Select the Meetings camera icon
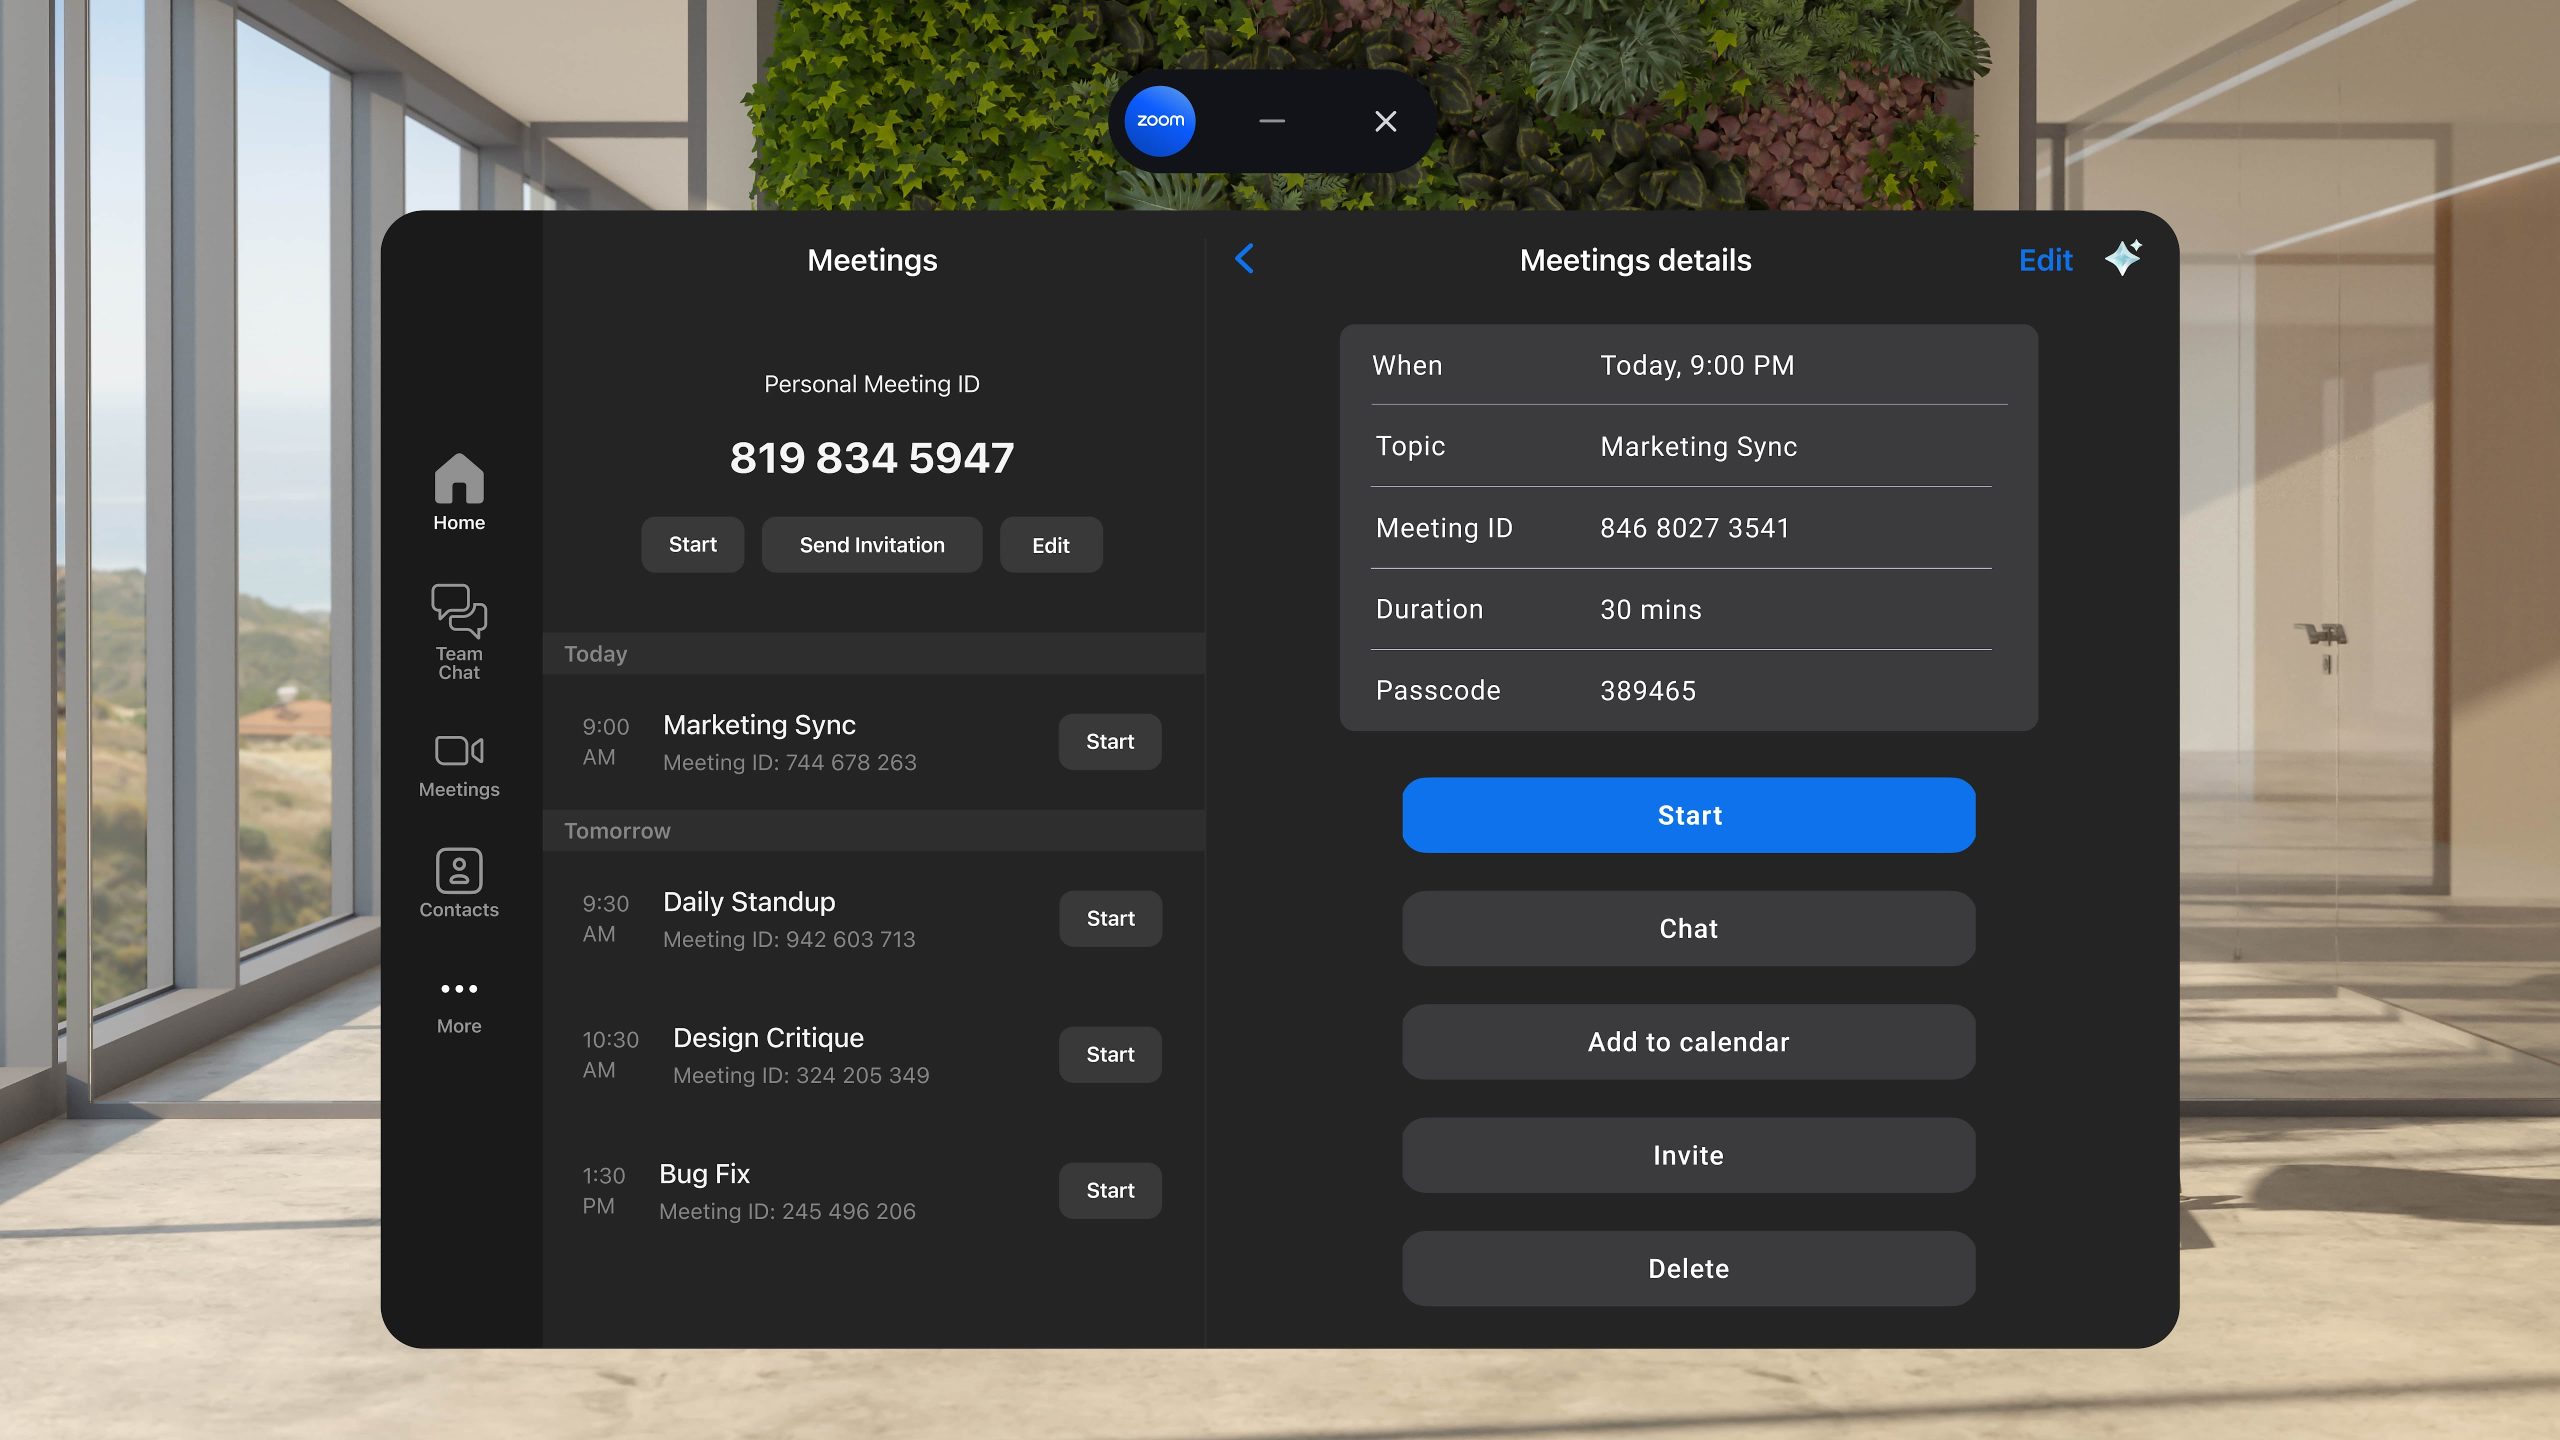This screenshot has width=2560, height=1440. 459,751
